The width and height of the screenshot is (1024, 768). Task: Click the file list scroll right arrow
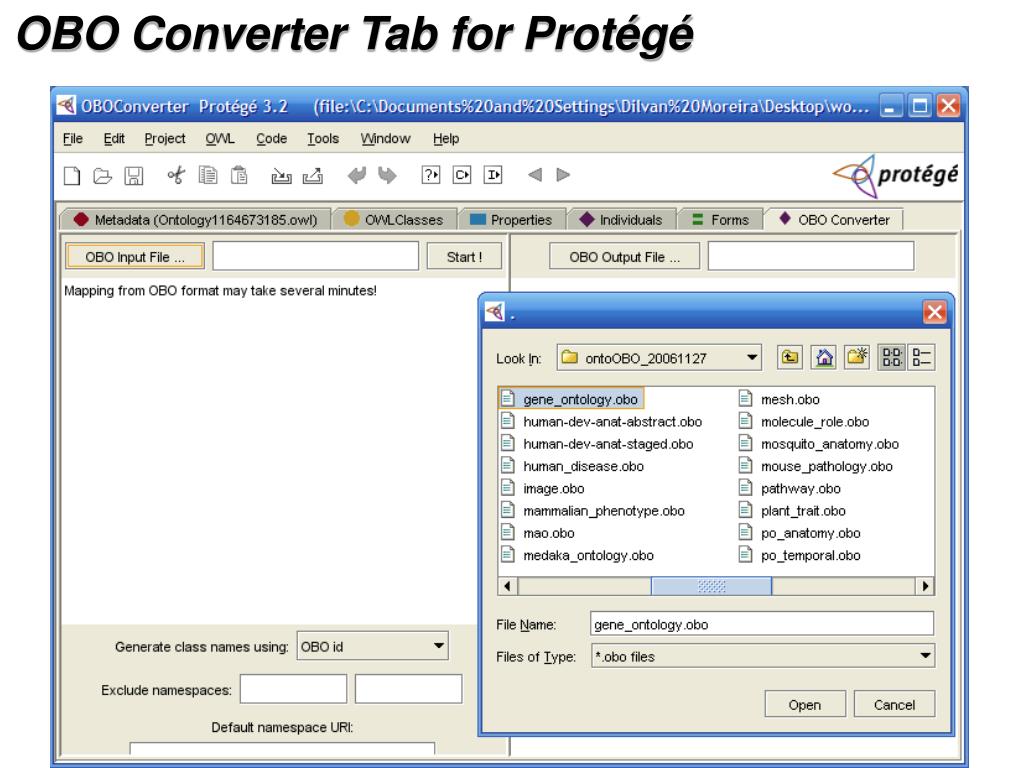coord(925,586)
